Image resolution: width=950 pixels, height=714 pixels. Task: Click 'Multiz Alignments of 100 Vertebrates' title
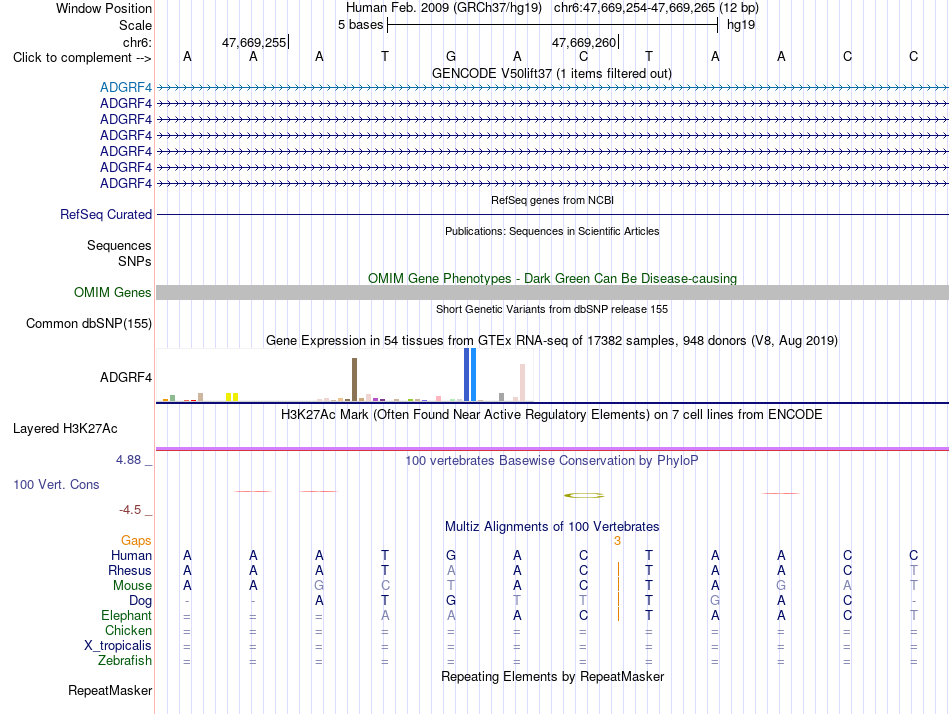(552, 526)
